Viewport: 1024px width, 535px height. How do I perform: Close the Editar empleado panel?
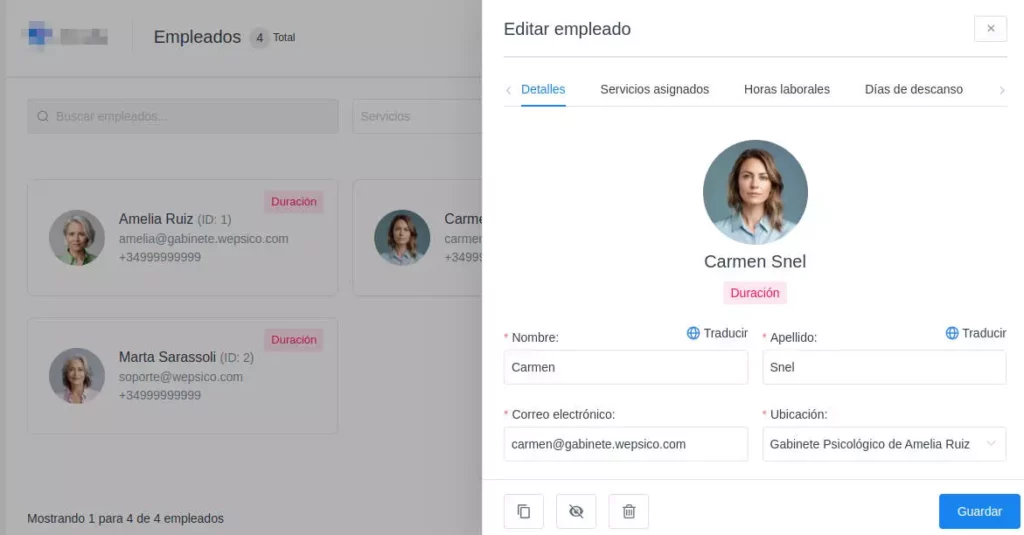tap(990, 29)
